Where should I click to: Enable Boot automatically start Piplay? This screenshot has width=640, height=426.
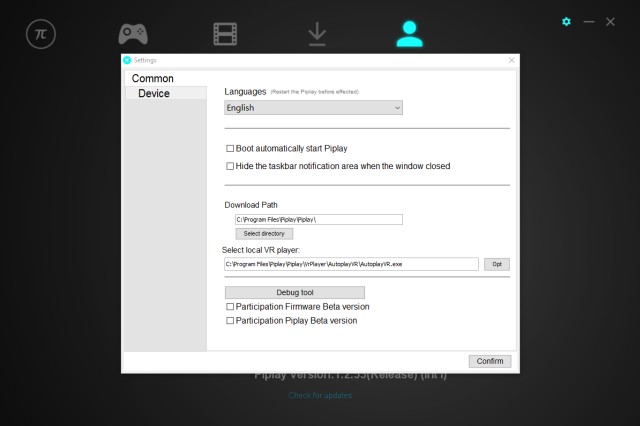[230, 149]
